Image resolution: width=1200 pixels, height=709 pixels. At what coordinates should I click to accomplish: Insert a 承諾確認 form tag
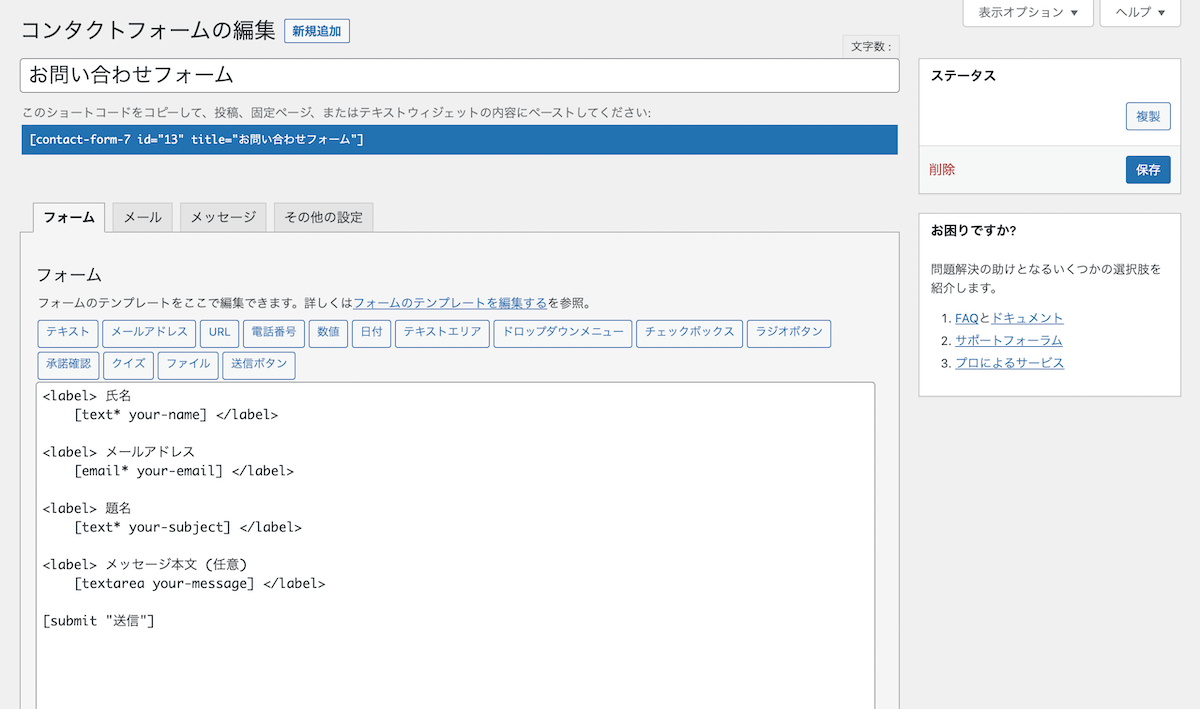click(68, 365)
